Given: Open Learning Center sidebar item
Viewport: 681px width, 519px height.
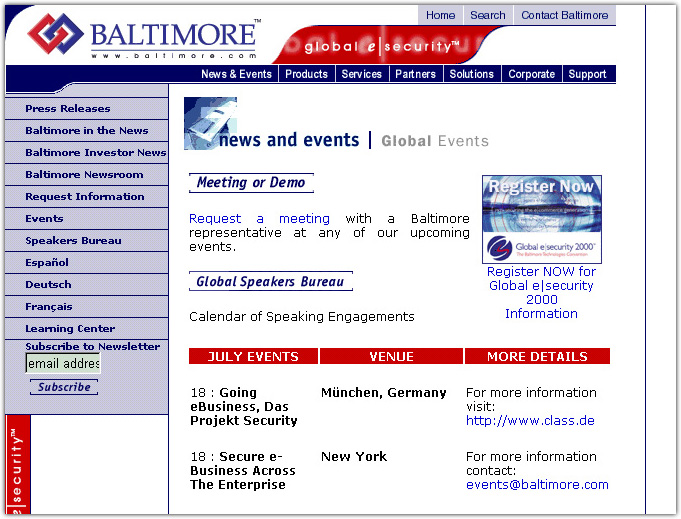Looking at the screenshot, I should [x=86, y=329].
